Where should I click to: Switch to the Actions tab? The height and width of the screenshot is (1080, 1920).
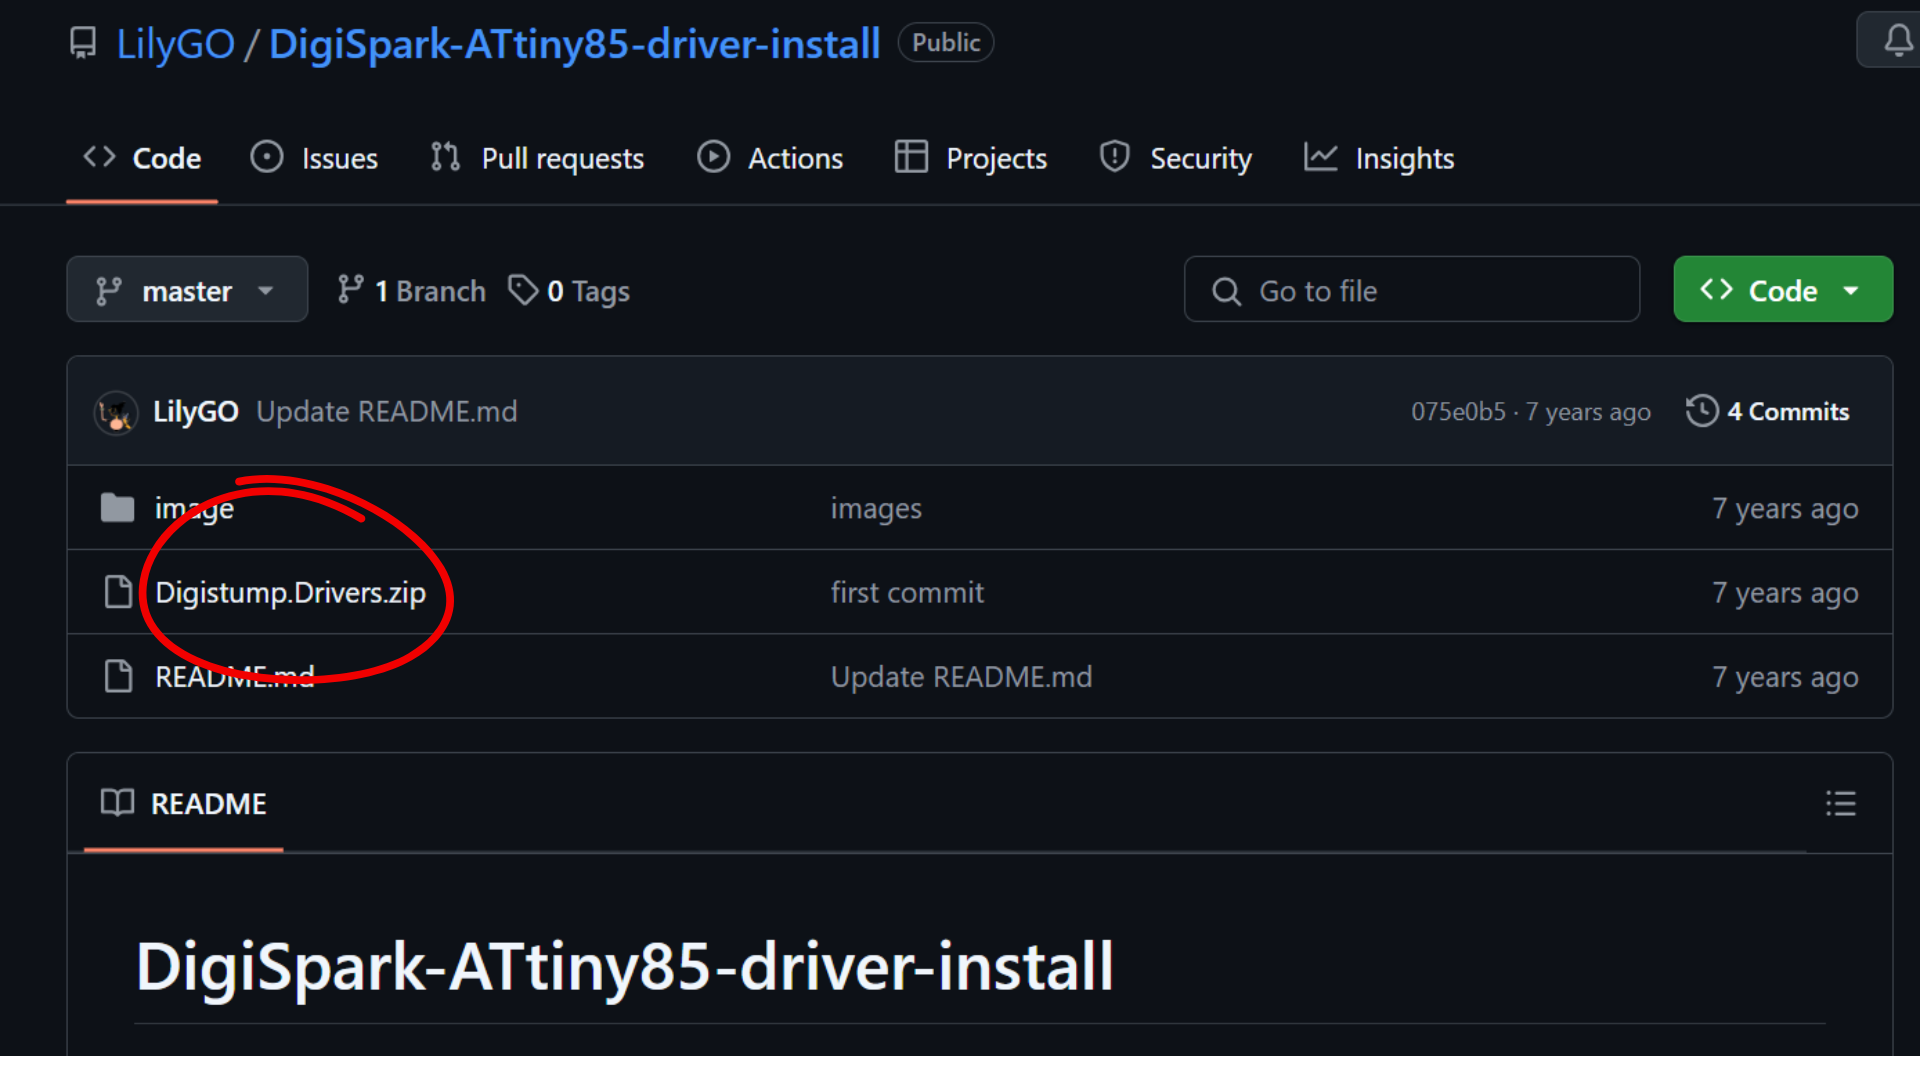point(770,158)
